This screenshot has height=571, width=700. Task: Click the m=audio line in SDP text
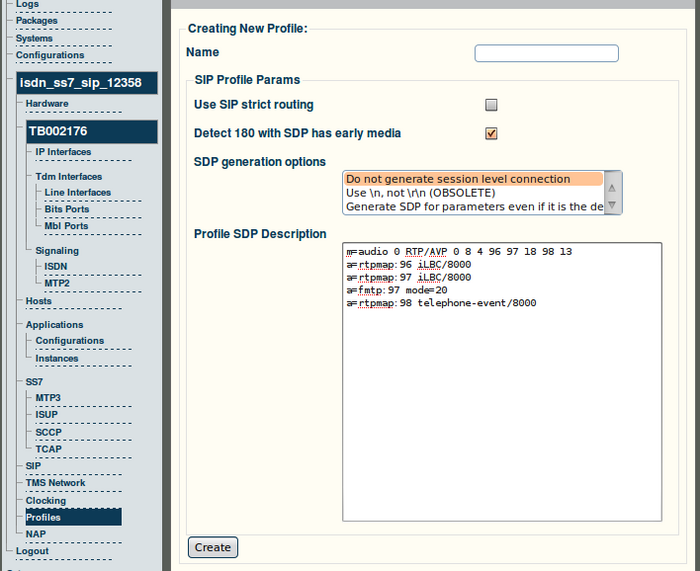[x=459, y=252]
